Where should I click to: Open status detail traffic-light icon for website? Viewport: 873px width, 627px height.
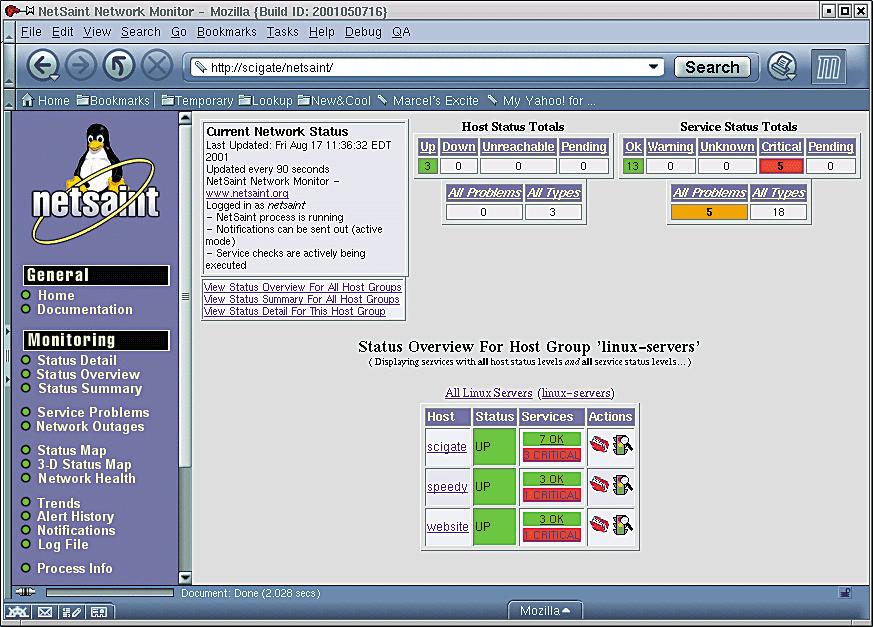pyautogui.click(x=623, y=523)
